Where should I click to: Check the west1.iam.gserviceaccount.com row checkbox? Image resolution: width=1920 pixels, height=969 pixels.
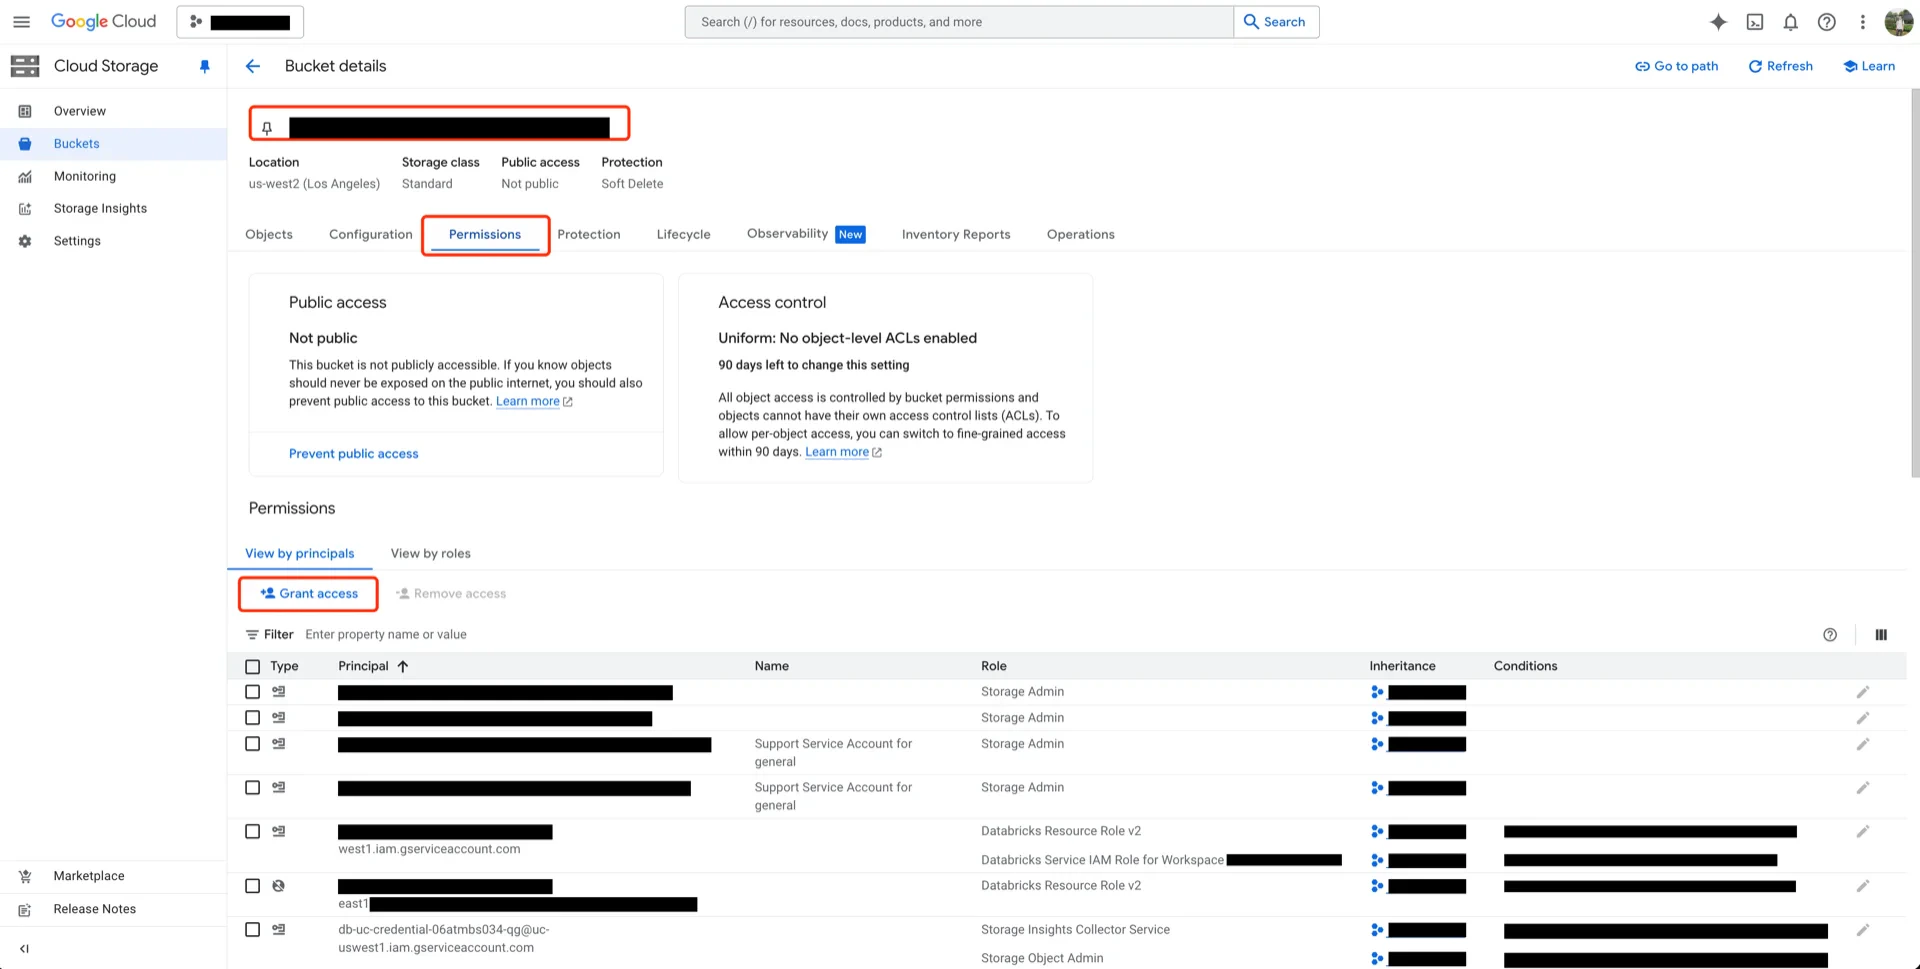tap(252, 831)
